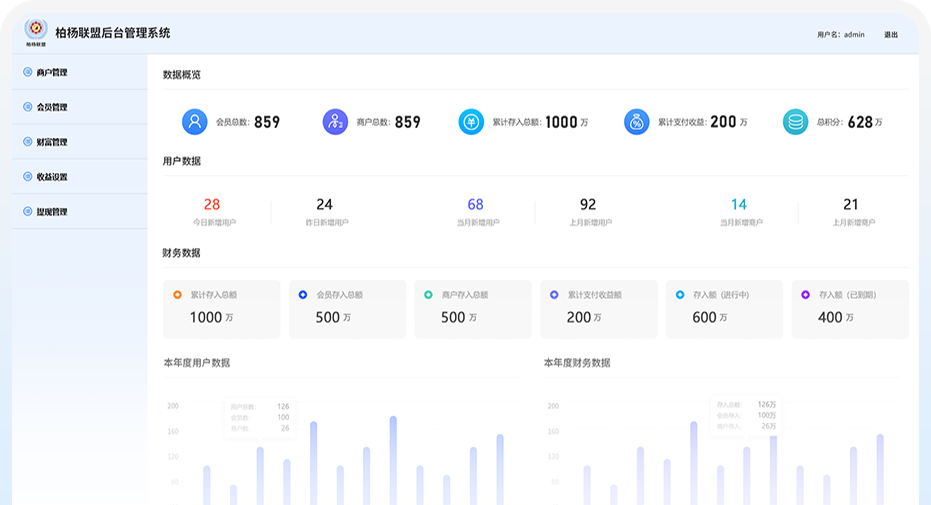
Task: Click the blue 68 当月新增用户 figure
Action: pyautogui.click(x=476, y=204)
